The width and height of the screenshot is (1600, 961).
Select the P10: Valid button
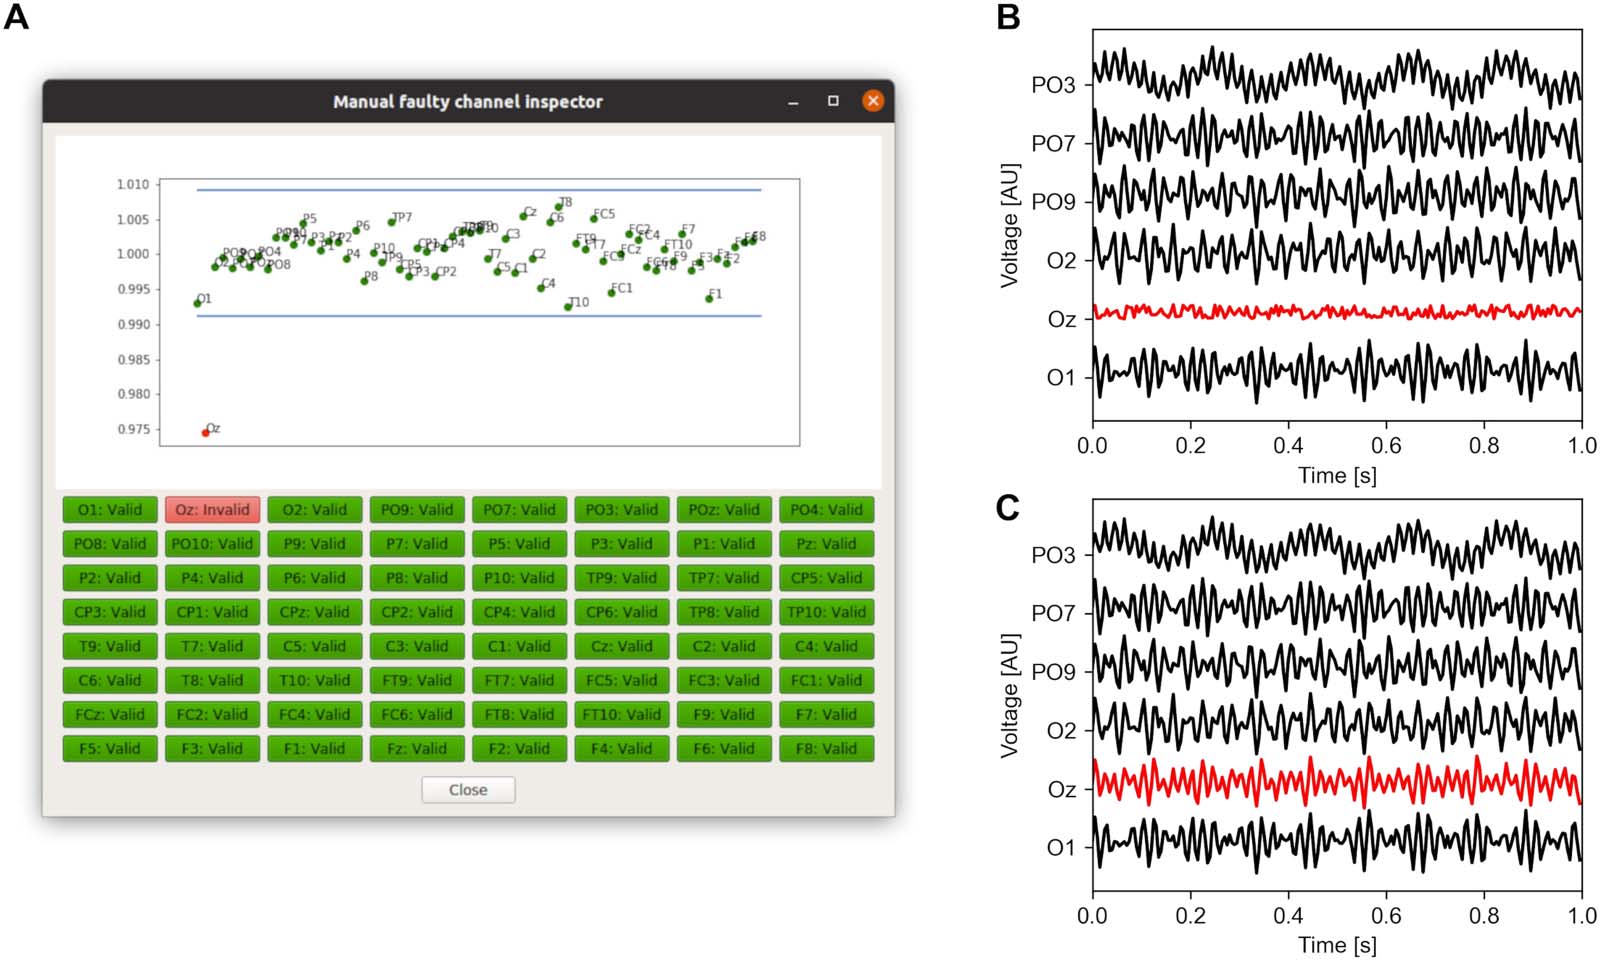519,578
